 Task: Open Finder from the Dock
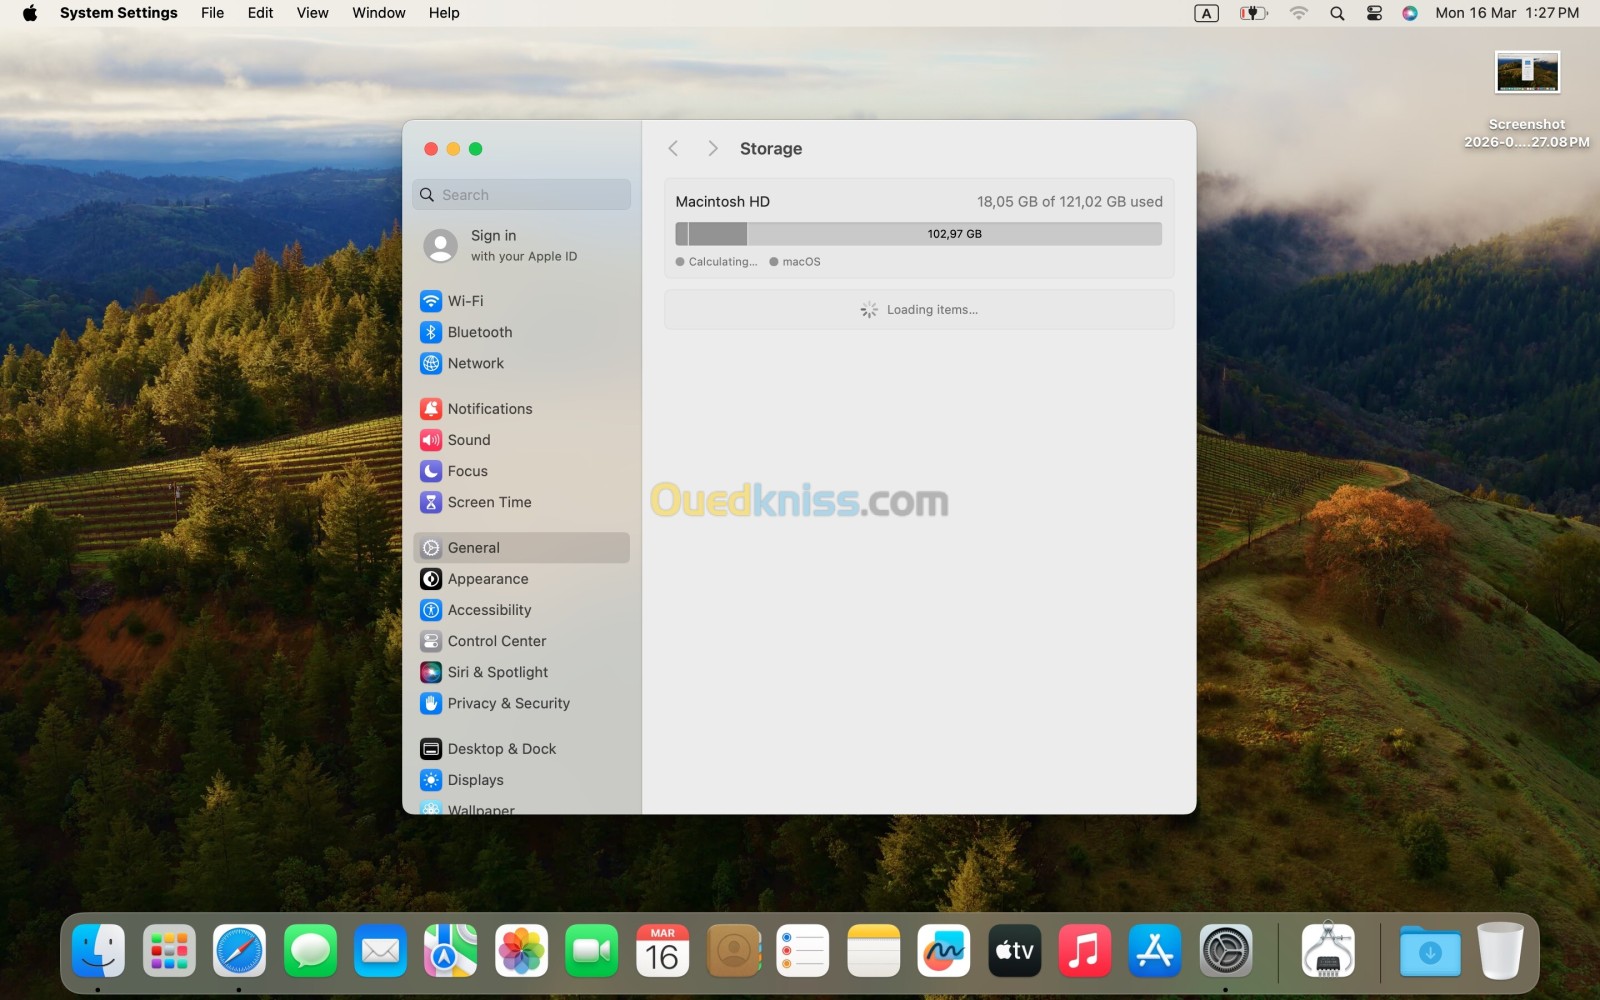[98, 951]
